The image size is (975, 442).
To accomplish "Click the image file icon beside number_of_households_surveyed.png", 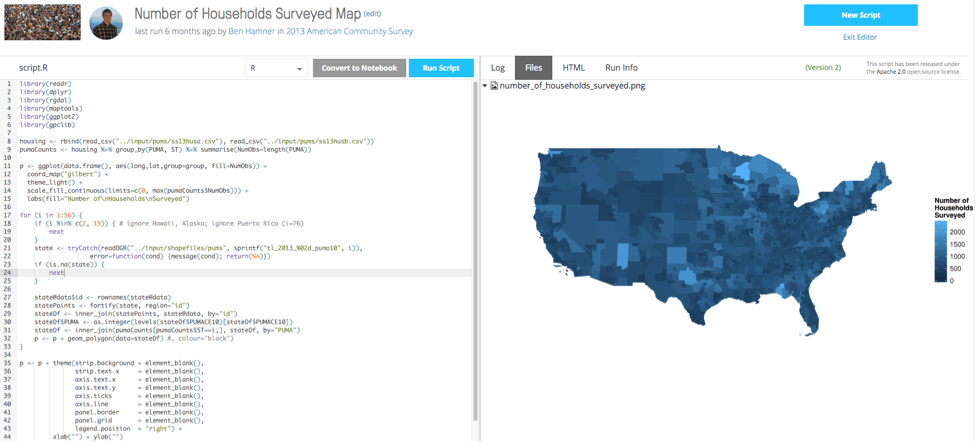I will click(x=494, y=86).
